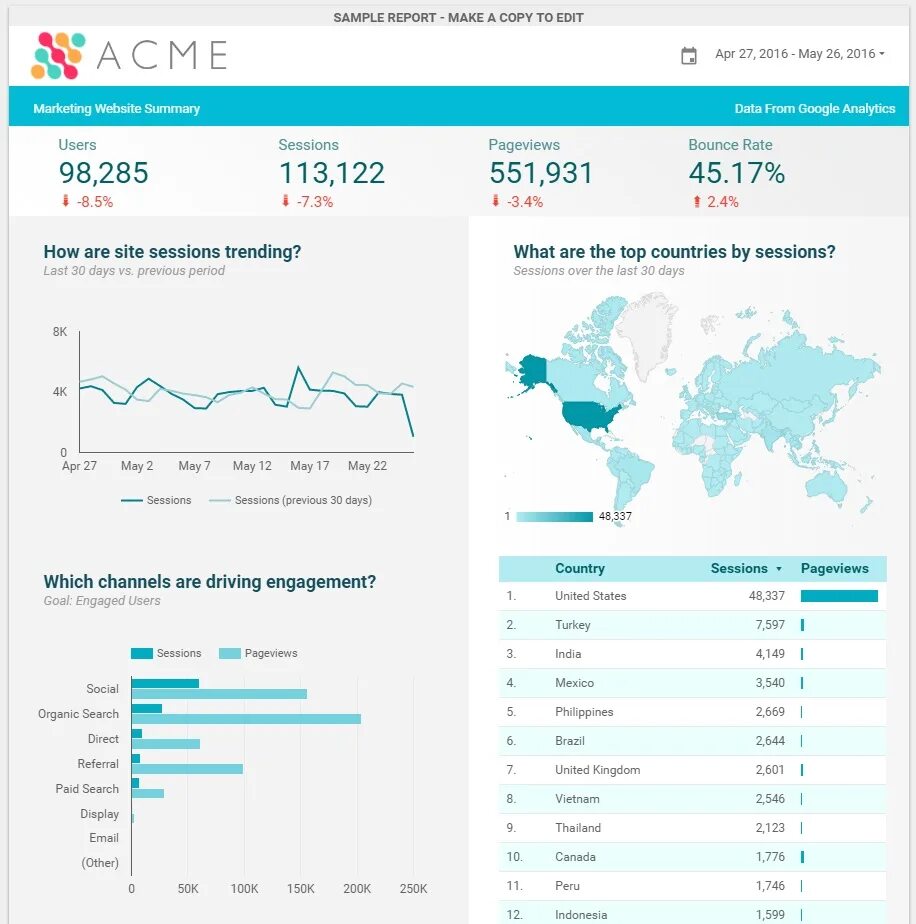Click the Philippines row name
This screenshot has width=916, height=924.
pos(584,712)
